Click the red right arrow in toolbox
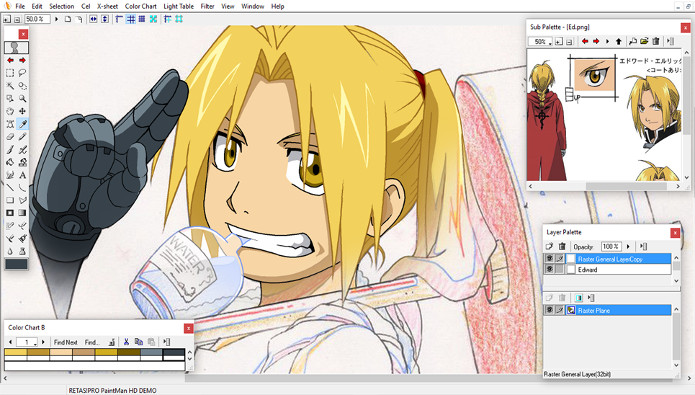The height and width of the screenshot is (395, 695). point(22,60)
